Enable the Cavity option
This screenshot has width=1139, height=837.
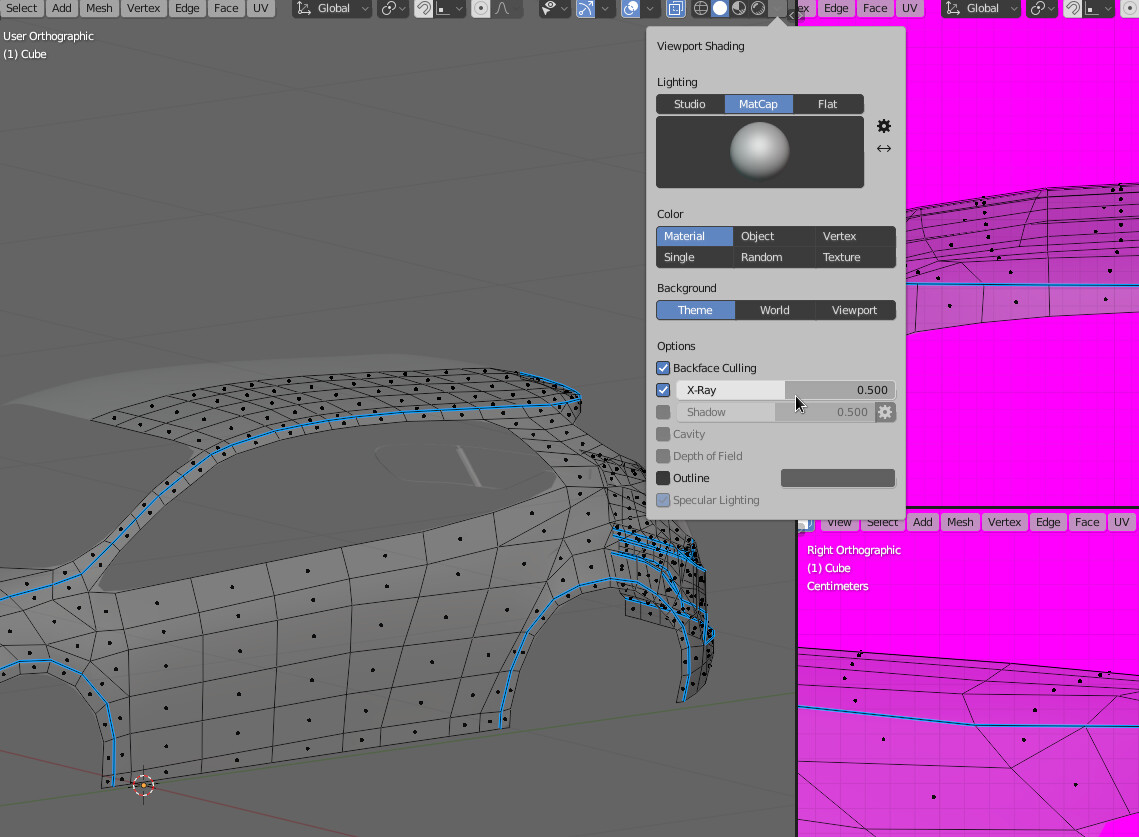662,434
